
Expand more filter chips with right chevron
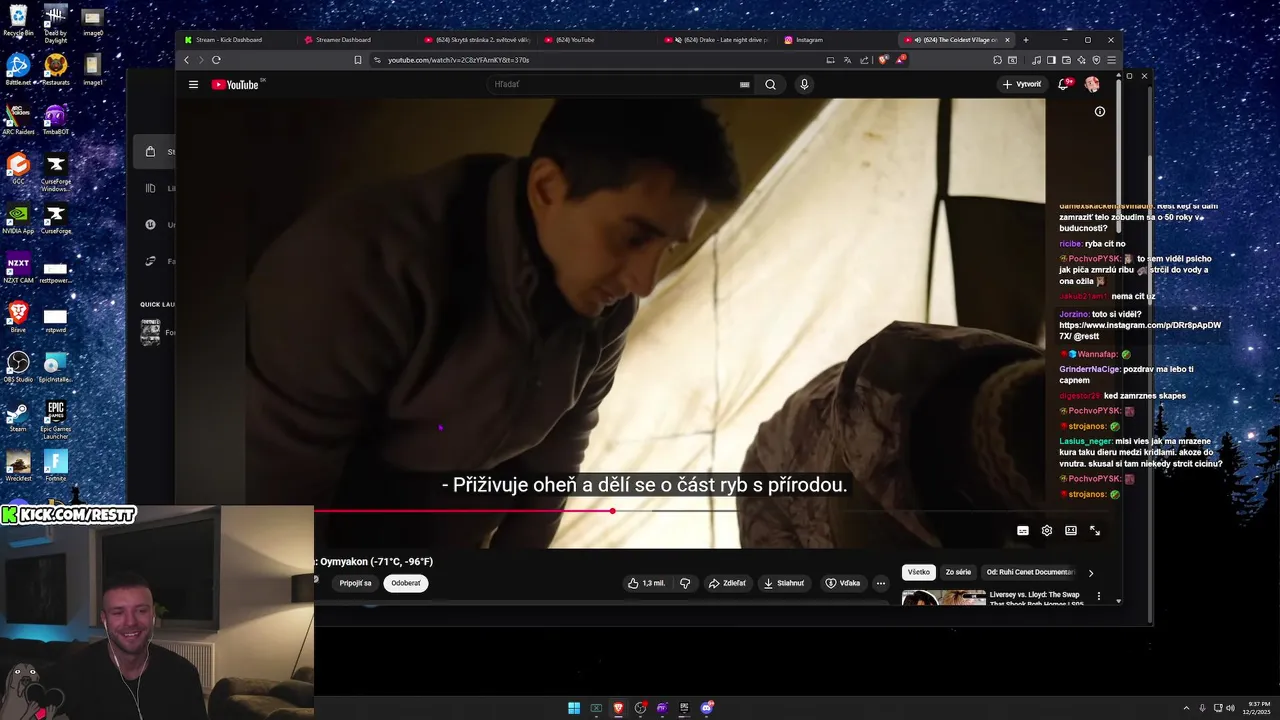click(1091, 573)
